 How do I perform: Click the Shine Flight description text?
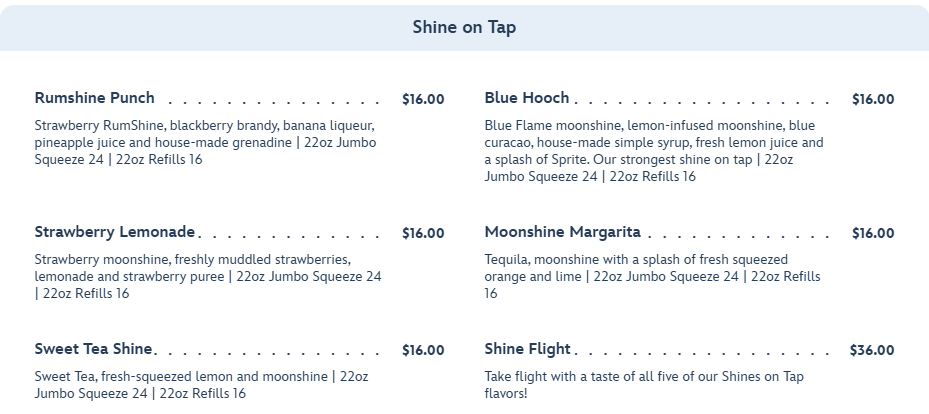pos(644,385)
